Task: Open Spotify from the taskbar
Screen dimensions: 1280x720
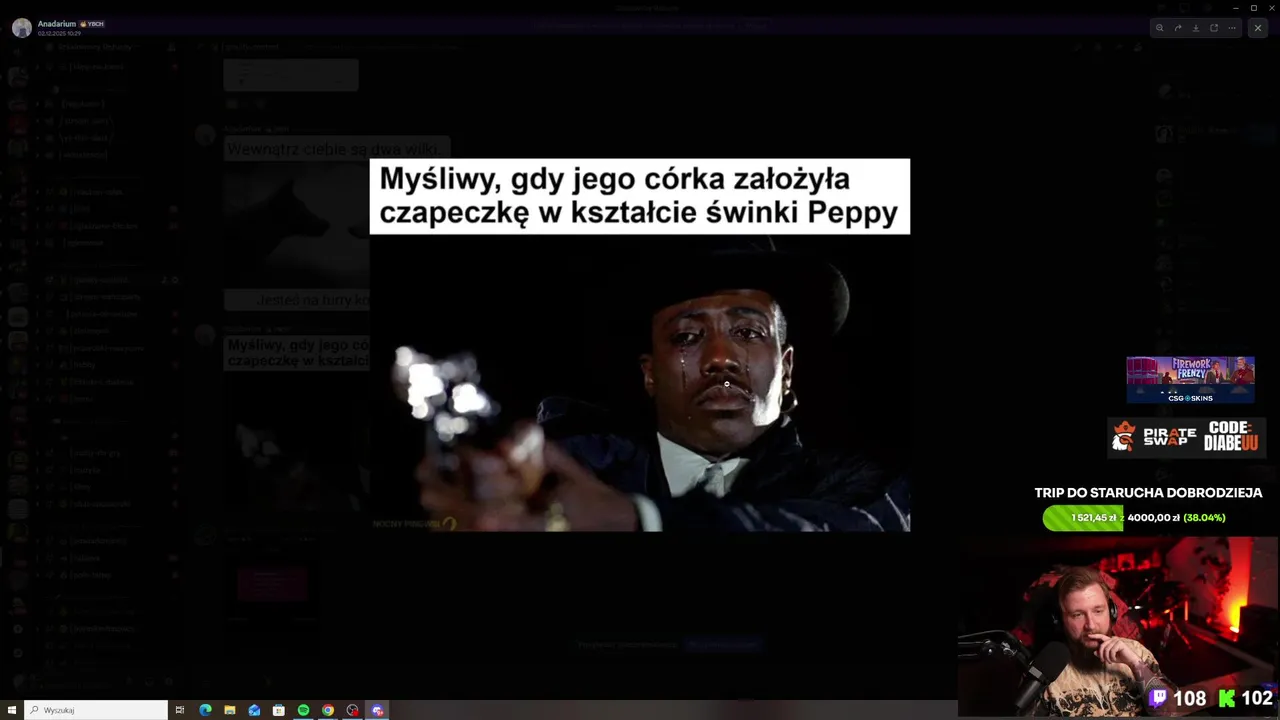Action: (x=303, y=710)
